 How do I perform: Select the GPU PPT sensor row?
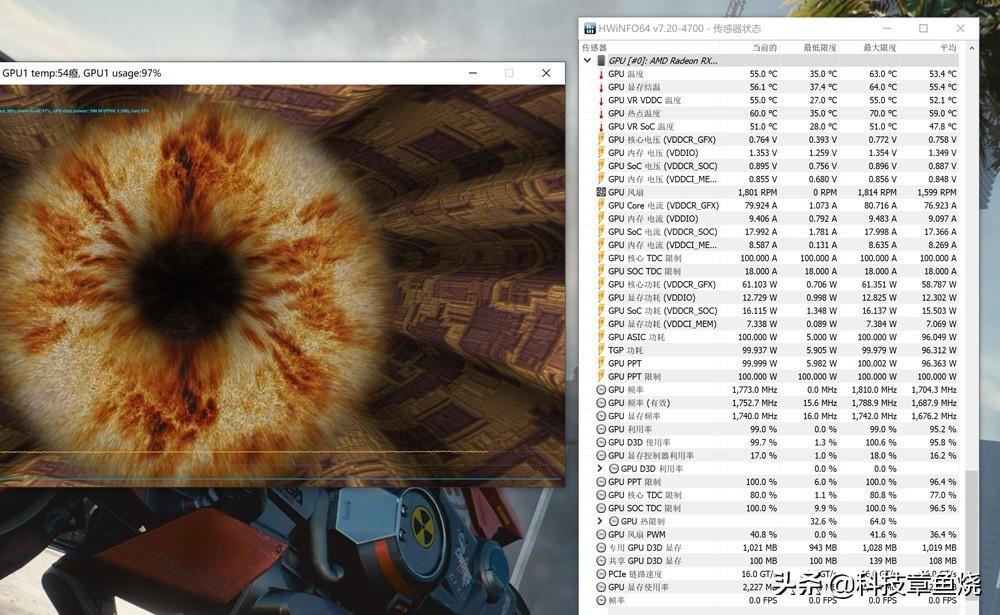click(x=777, y=364)
